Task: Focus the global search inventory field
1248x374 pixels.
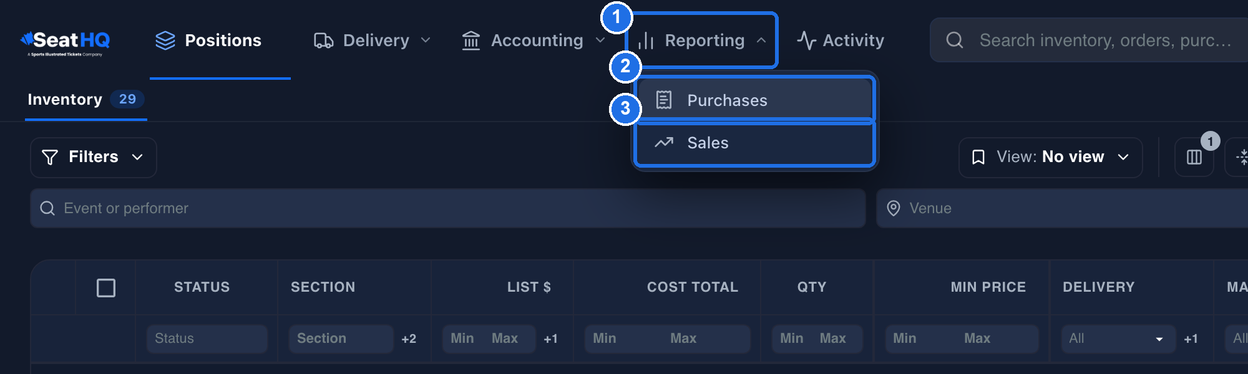Action: pyautogui.click(x=1090, y=40)
